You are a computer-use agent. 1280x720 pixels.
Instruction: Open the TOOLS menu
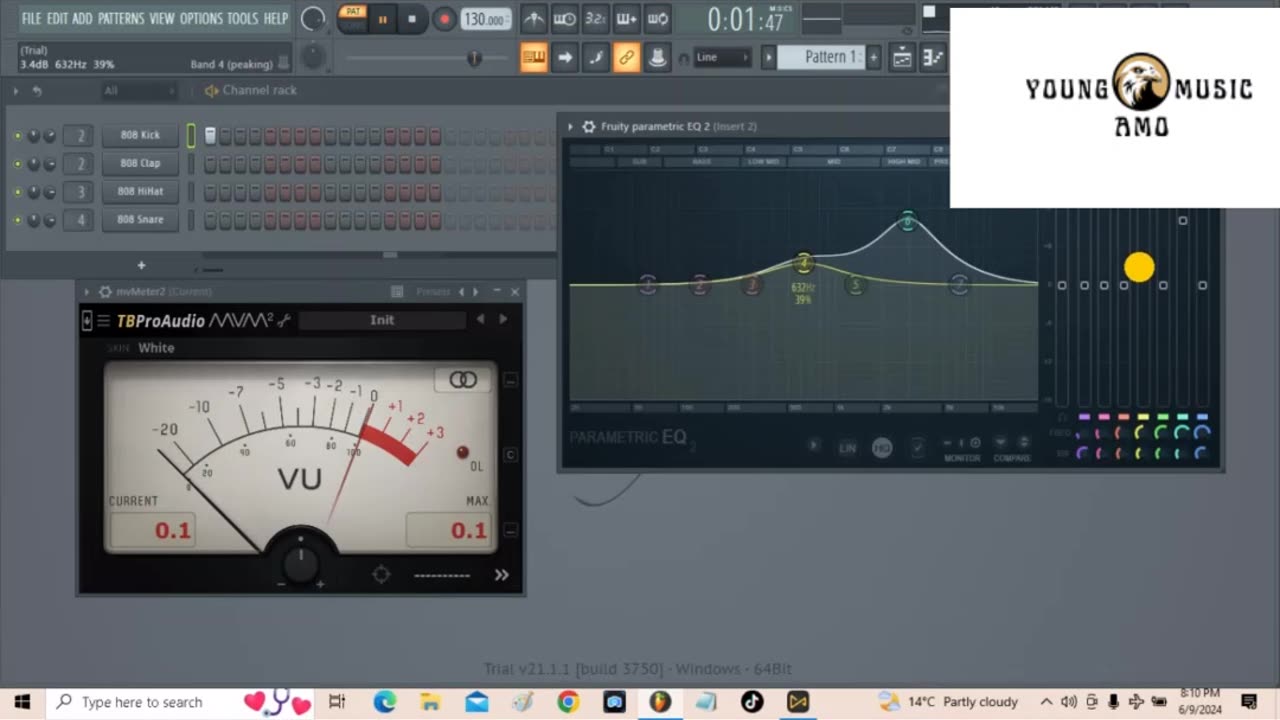click(x=242, y=18)
